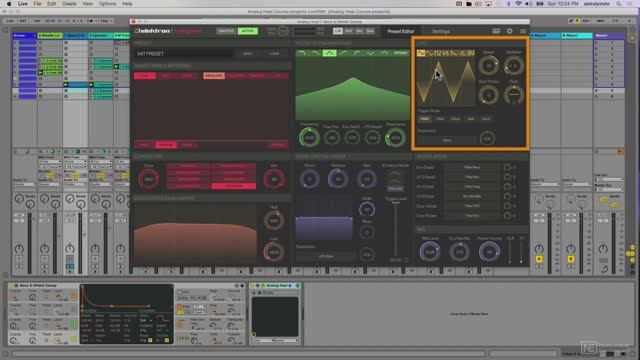Open the Apple menu icon
Image resolution: width=640 pixels, height=360 pixels.
(x=9, y=4)
